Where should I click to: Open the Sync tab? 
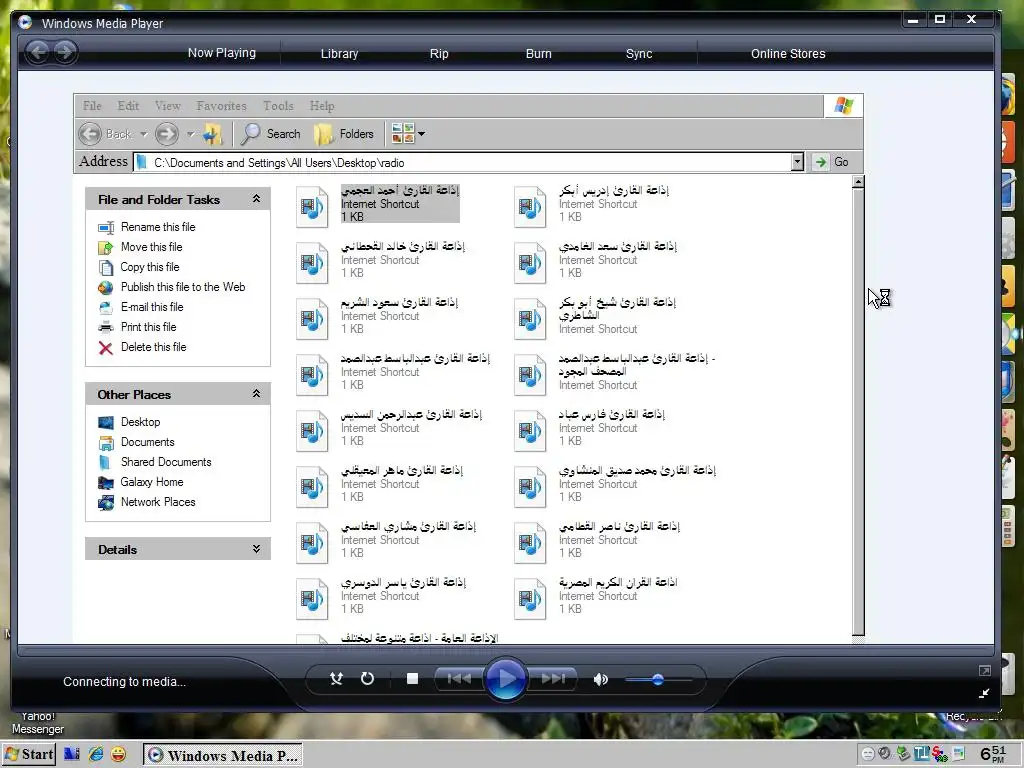coord(639,54)
